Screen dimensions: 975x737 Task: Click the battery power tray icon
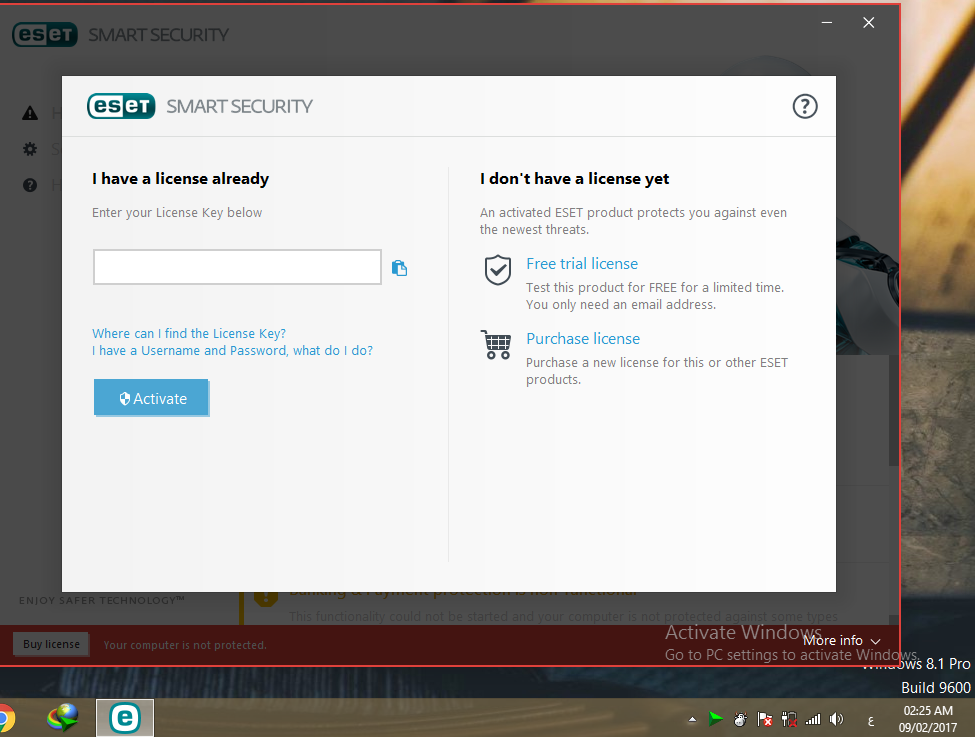coord(789,720)
